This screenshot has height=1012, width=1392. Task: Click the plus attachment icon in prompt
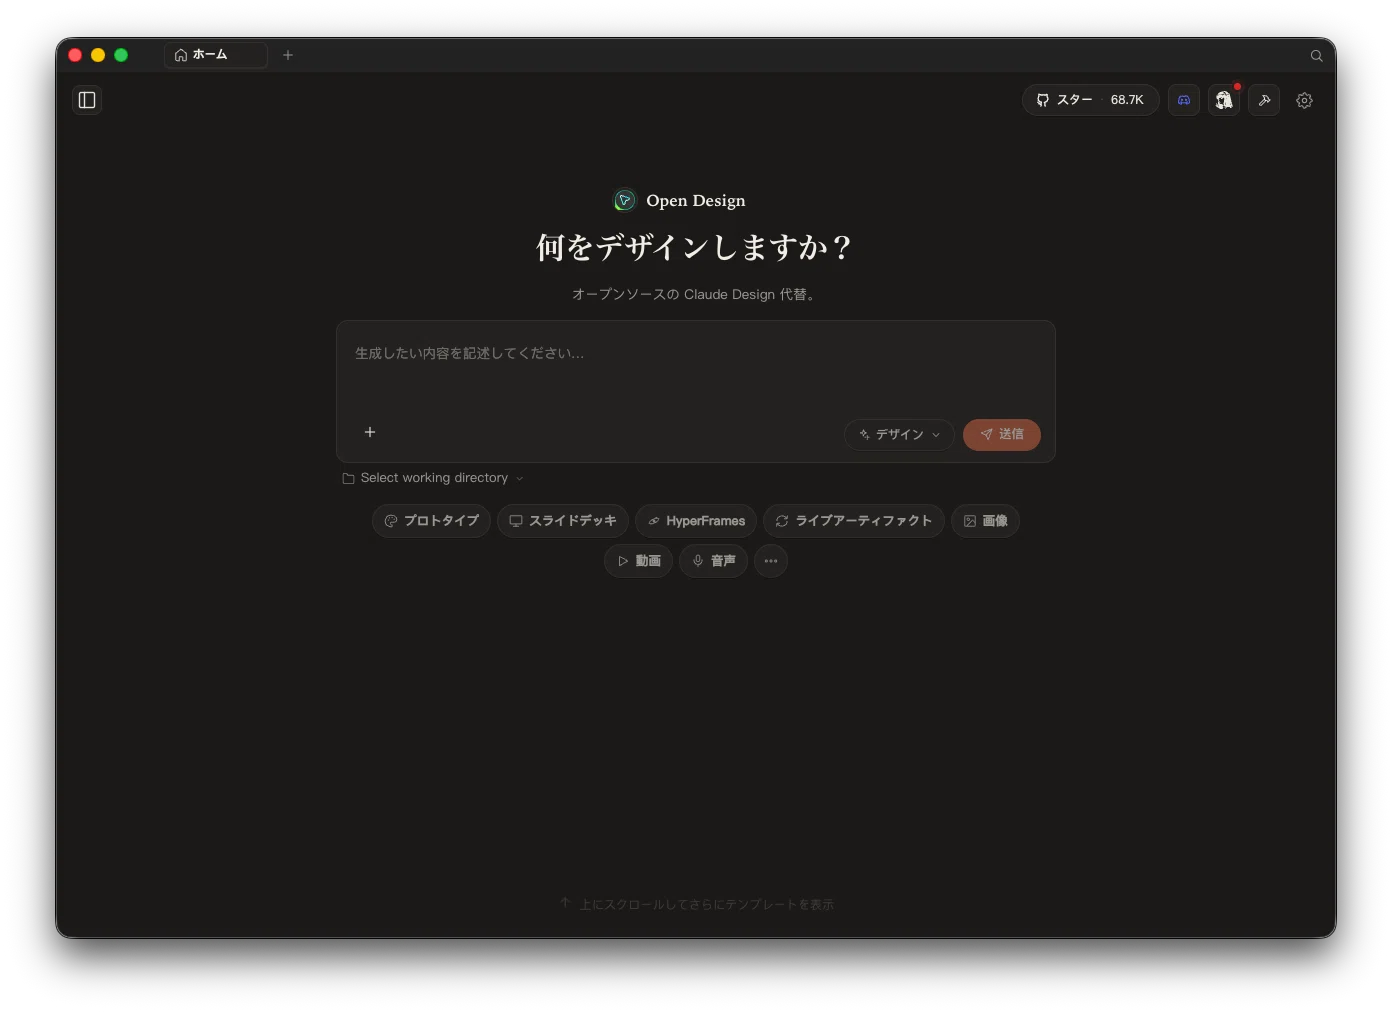pyautogui.click(x=370, y=432)
